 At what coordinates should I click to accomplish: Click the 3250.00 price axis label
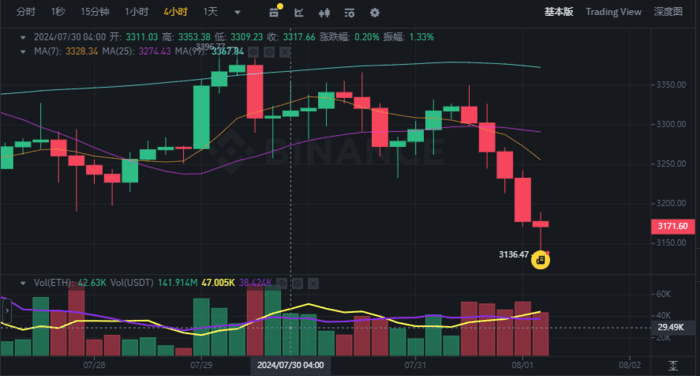coord(671,164)
